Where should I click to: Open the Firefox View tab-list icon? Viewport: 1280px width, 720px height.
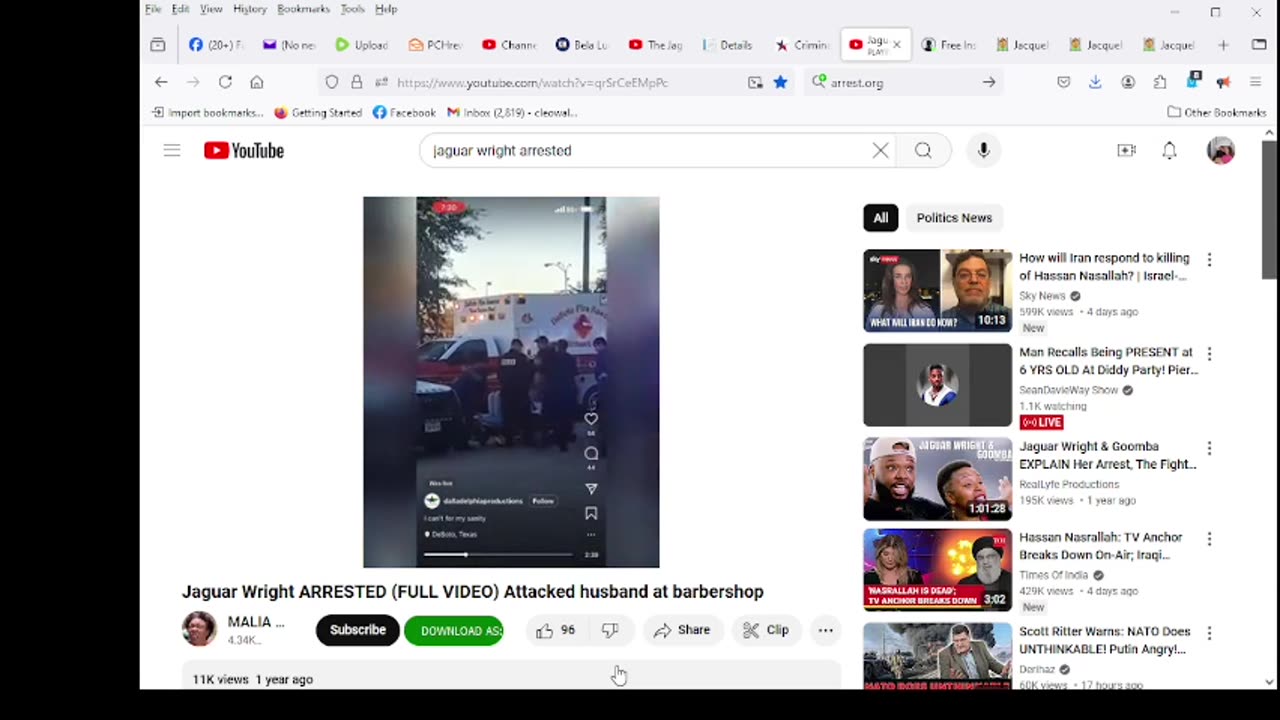click(158, 45)
